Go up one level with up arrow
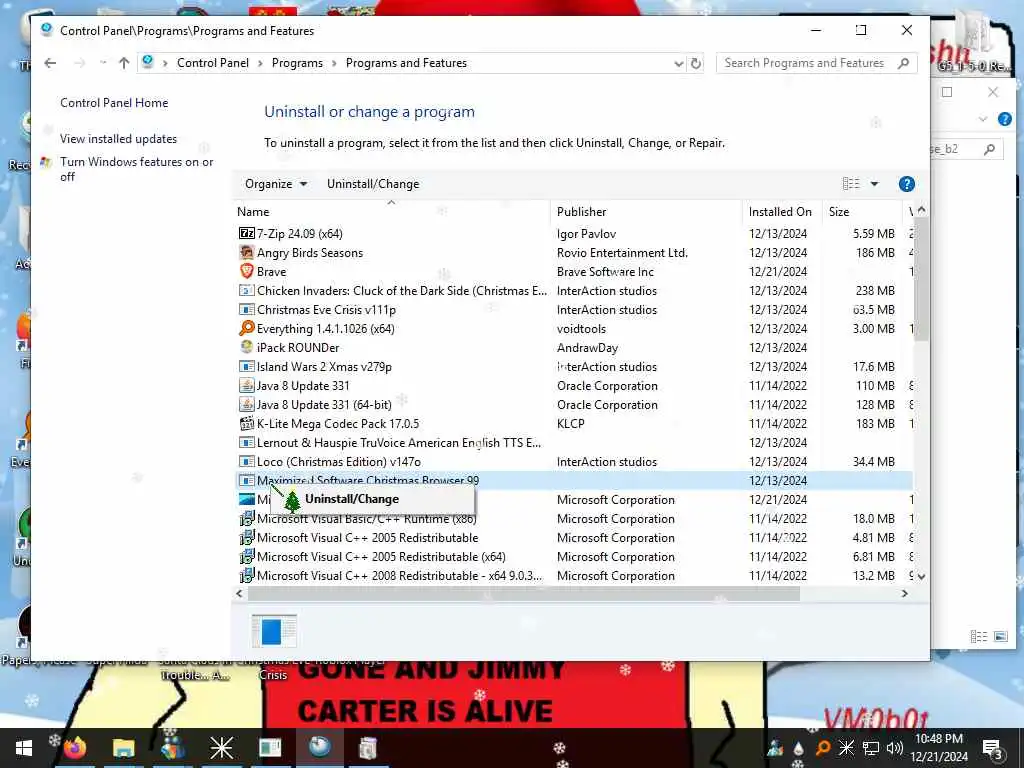The height and width of the screenshot is (768, 1024). 124,63
